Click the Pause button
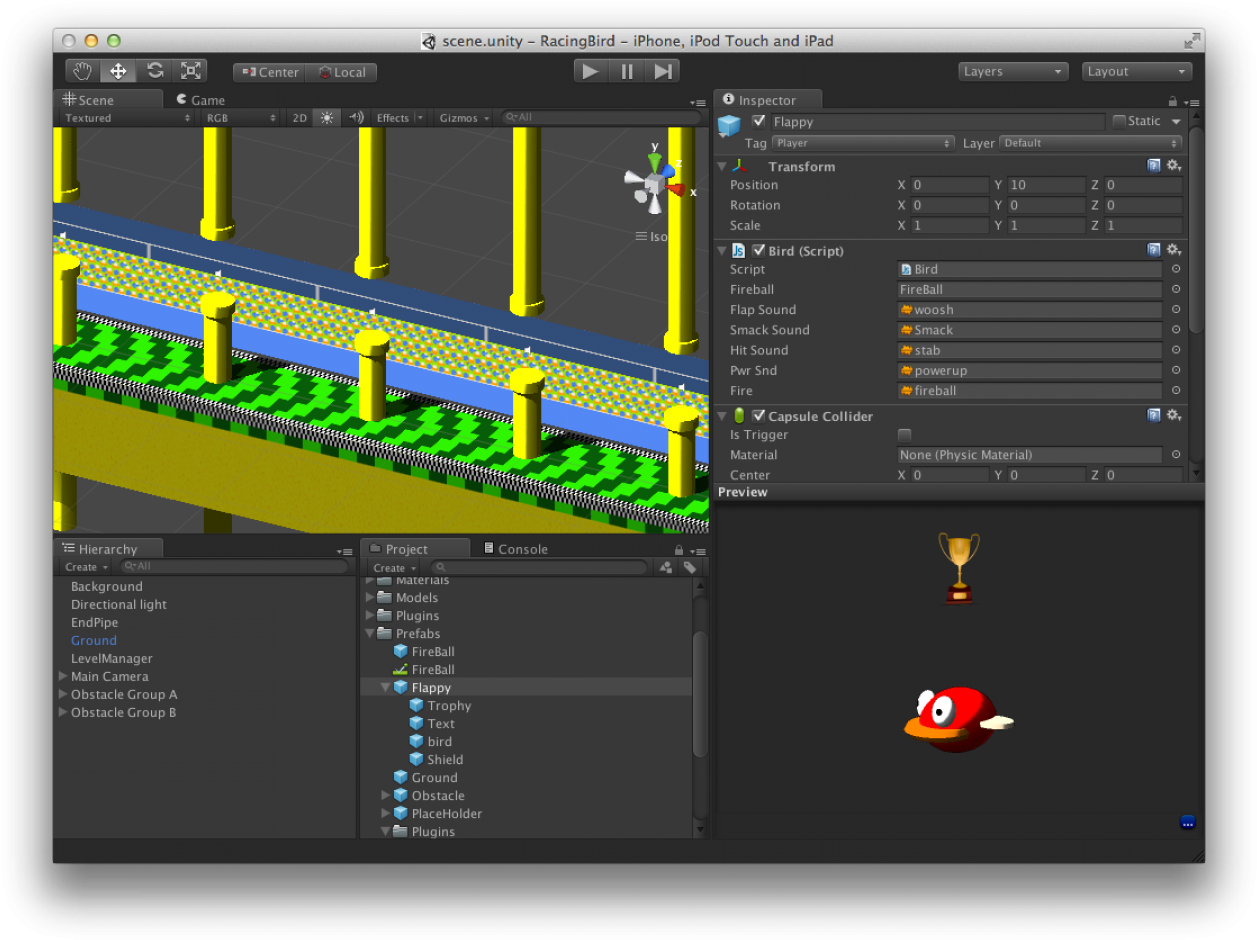This screenshot has height=940, width=1257. click(627, 71)
